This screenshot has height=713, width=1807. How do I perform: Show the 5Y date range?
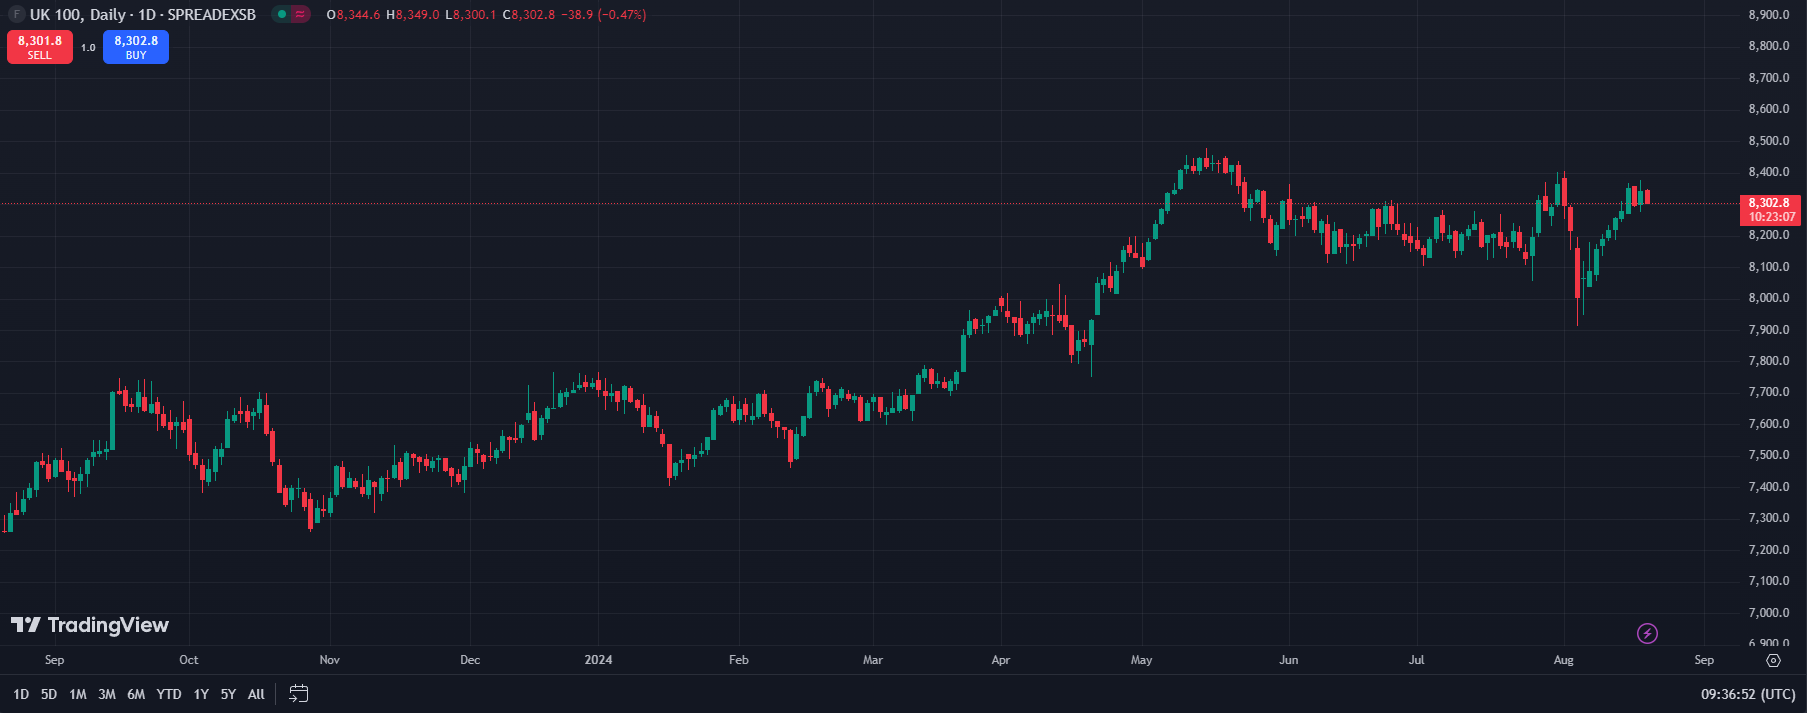[228, 694]
